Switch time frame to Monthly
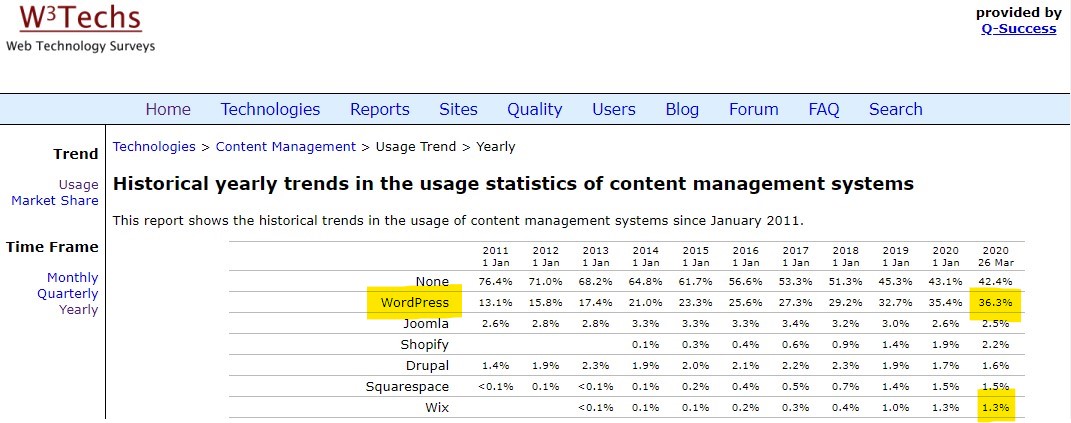This screenshot has height=423, width=1071. click(72, 277)
